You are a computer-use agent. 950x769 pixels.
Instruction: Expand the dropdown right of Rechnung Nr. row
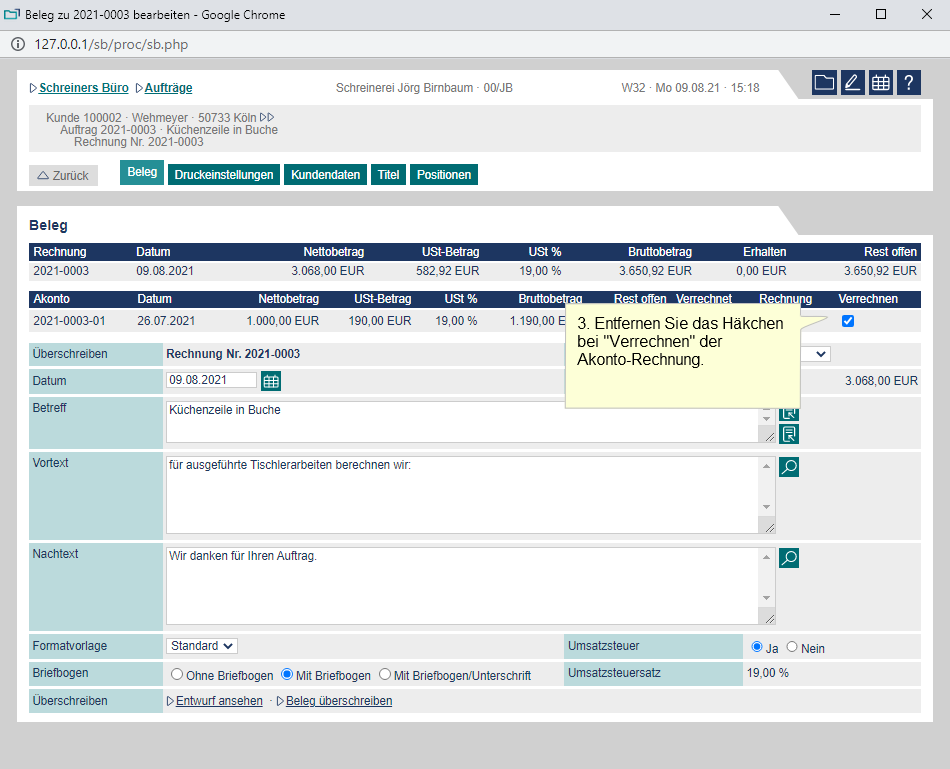point(818,354)
